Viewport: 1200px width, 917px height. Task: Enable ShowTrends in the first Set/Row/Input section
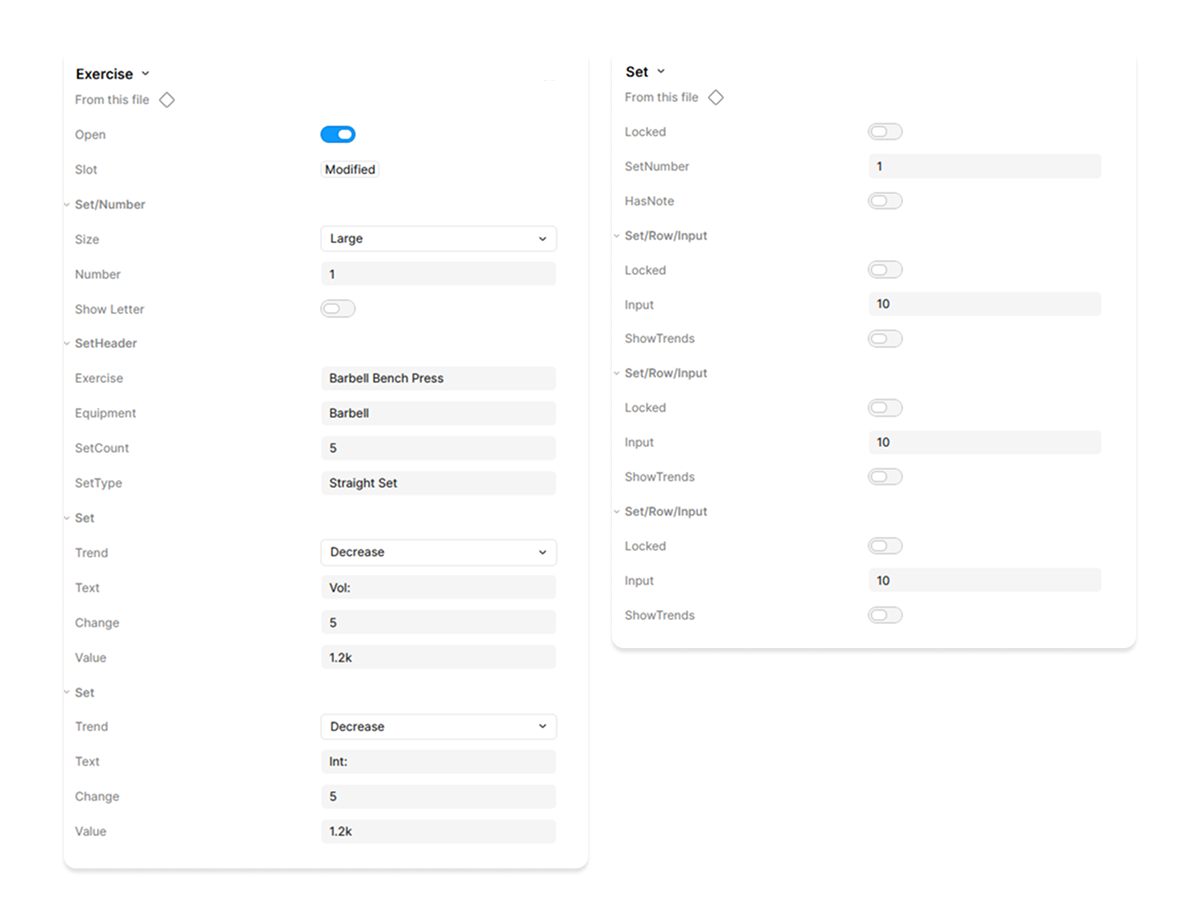[885, 339]
